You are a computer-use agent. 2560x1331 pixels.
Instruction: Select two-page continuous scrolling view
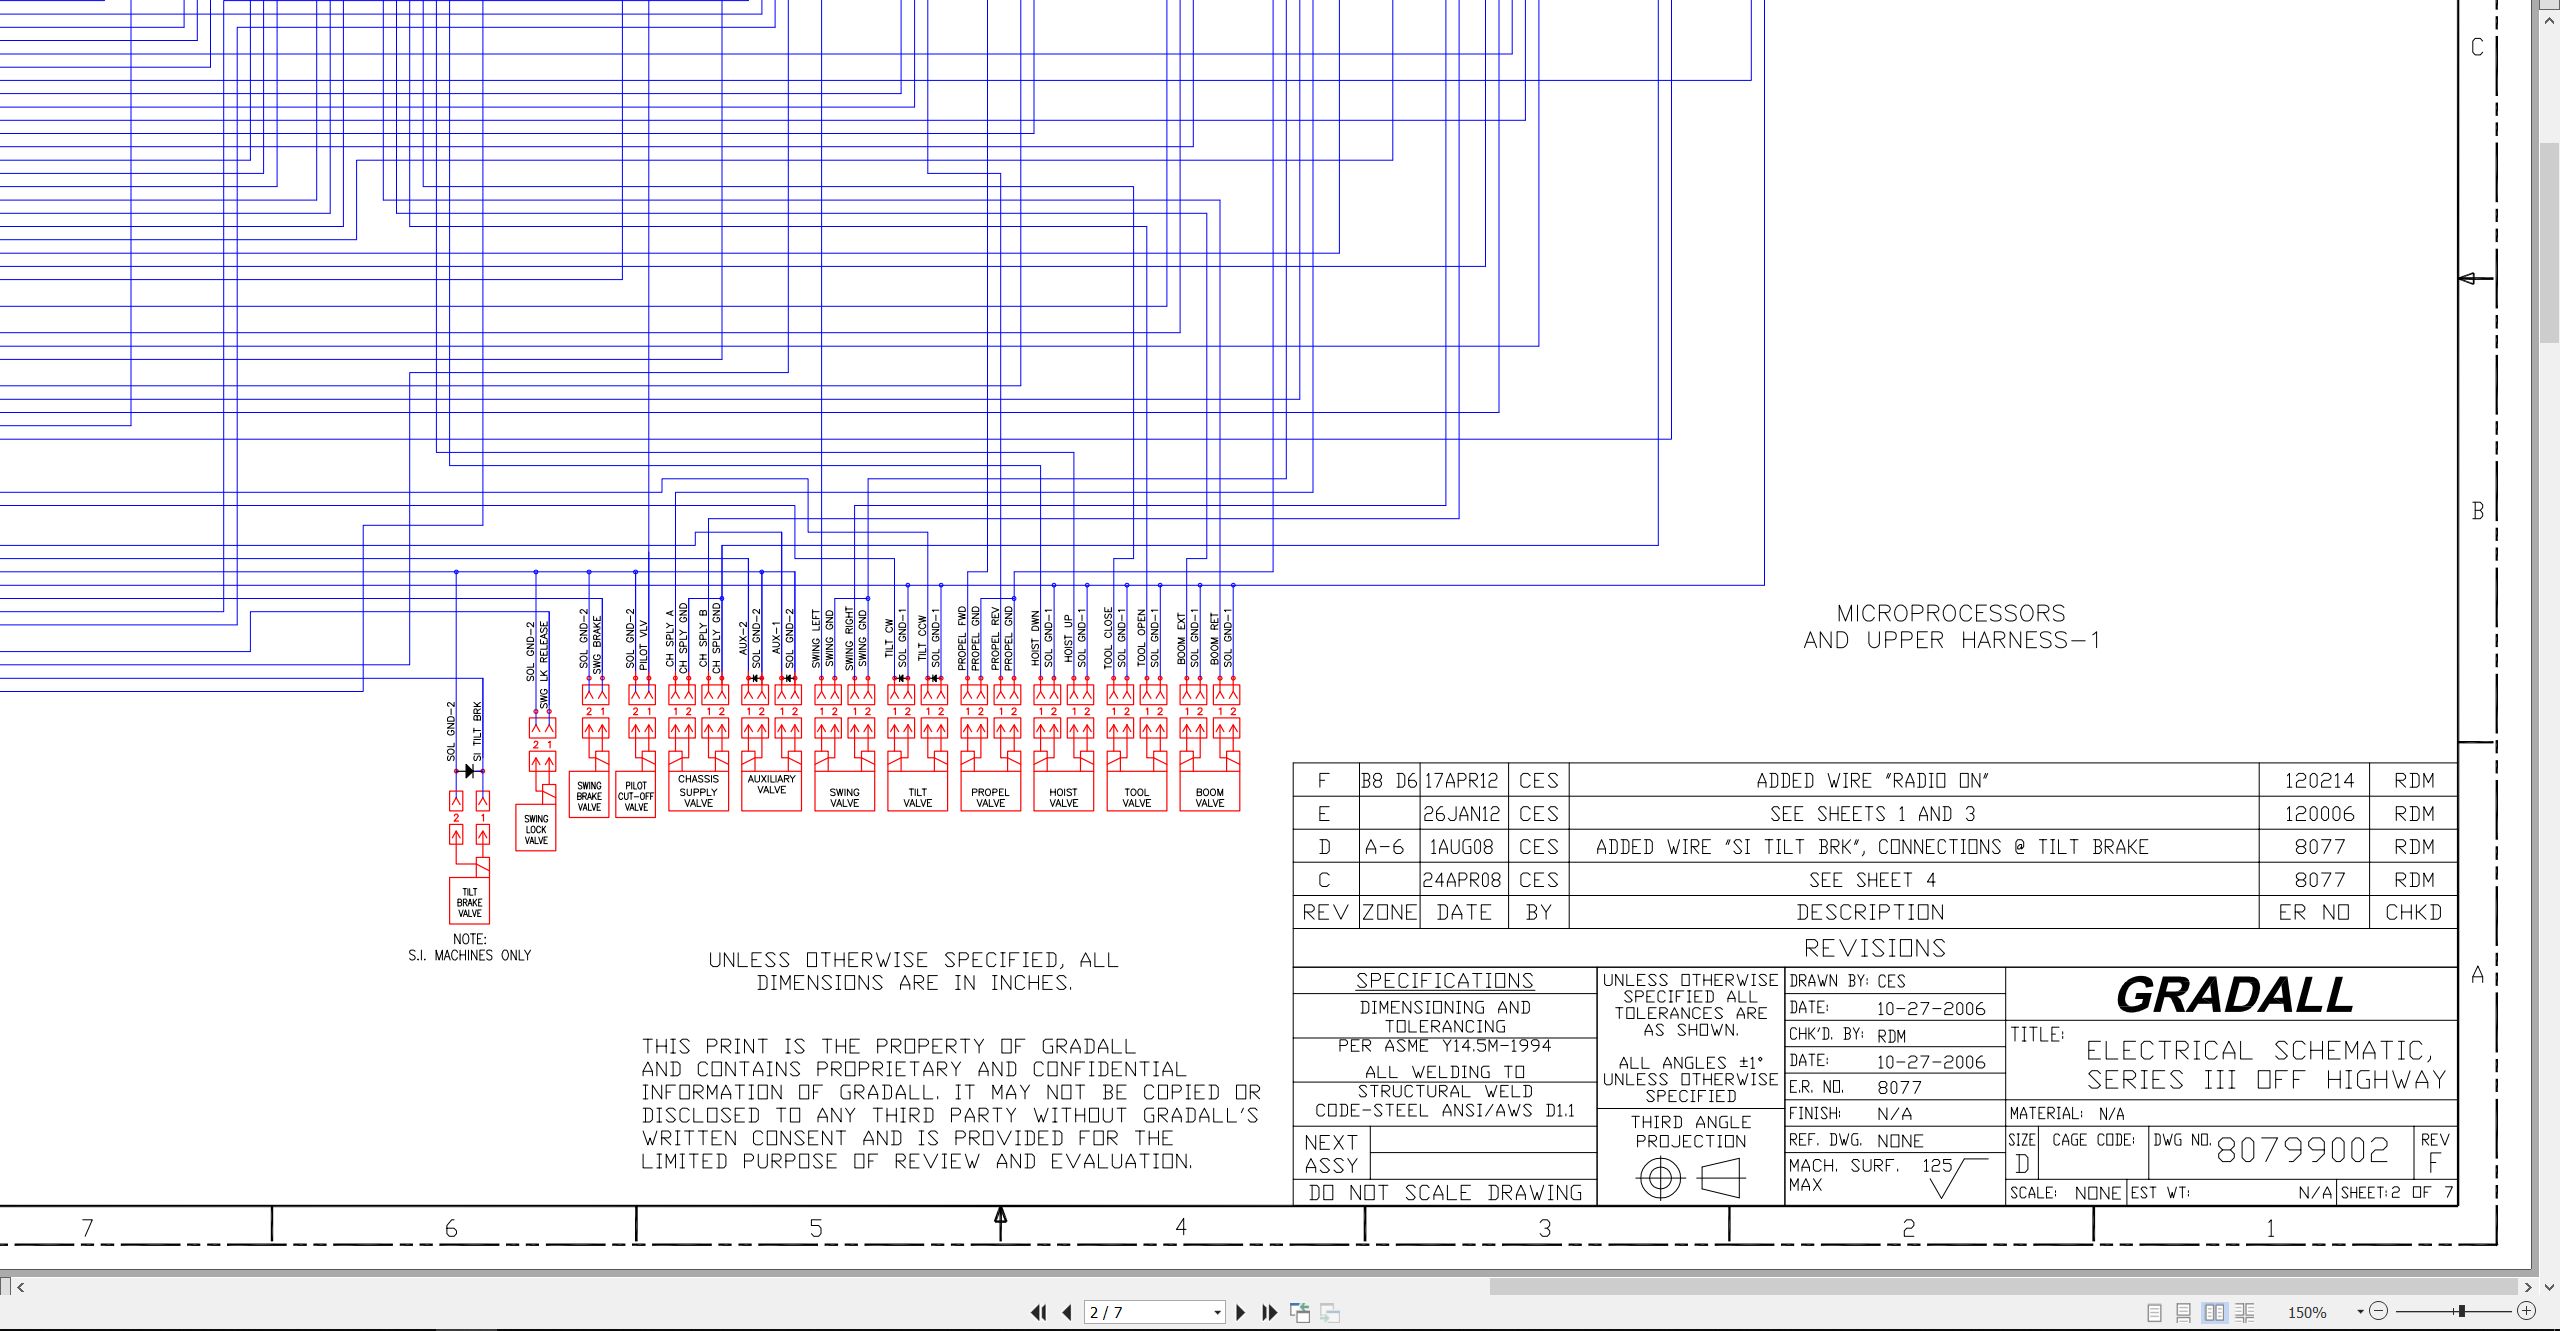[x=2245, y=1312]
